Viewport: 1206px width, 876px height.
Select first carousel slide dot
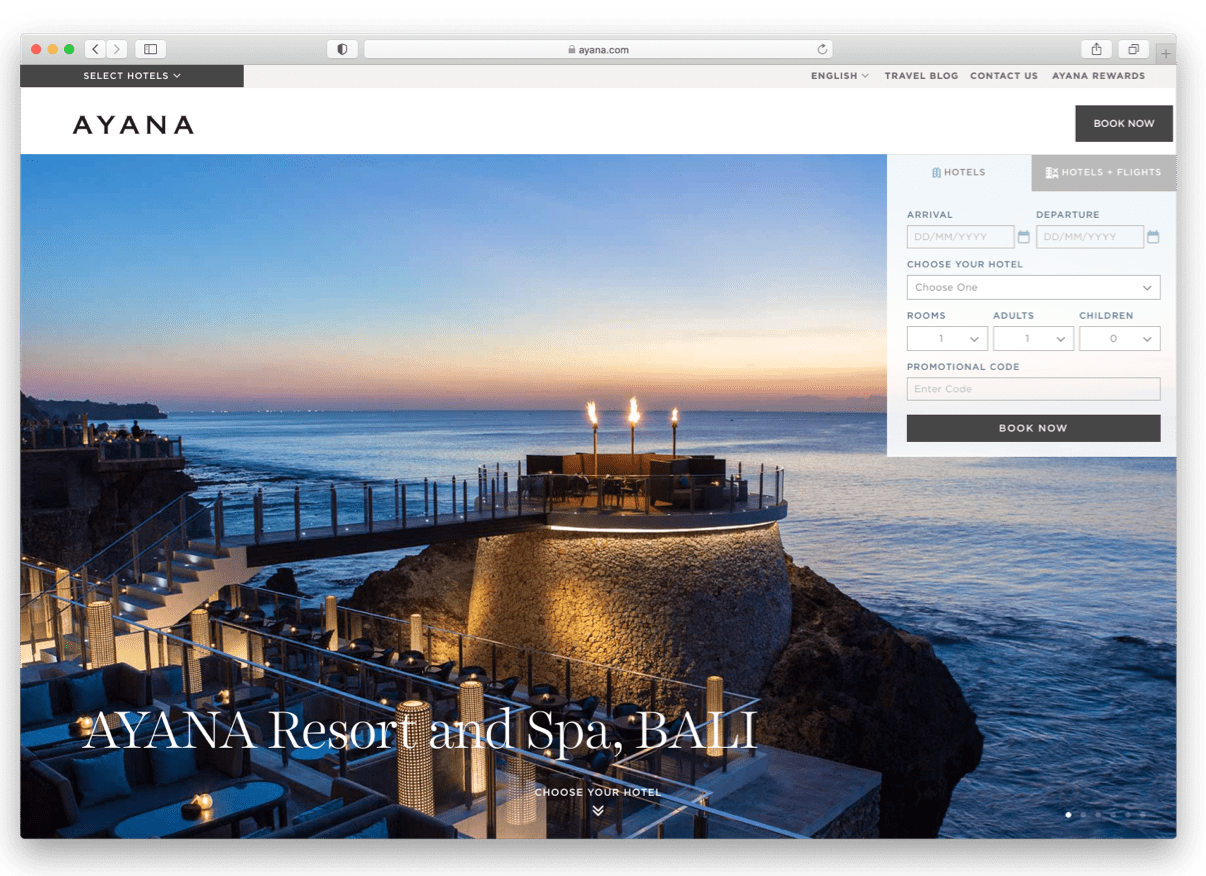click(x=1068, y=815)
